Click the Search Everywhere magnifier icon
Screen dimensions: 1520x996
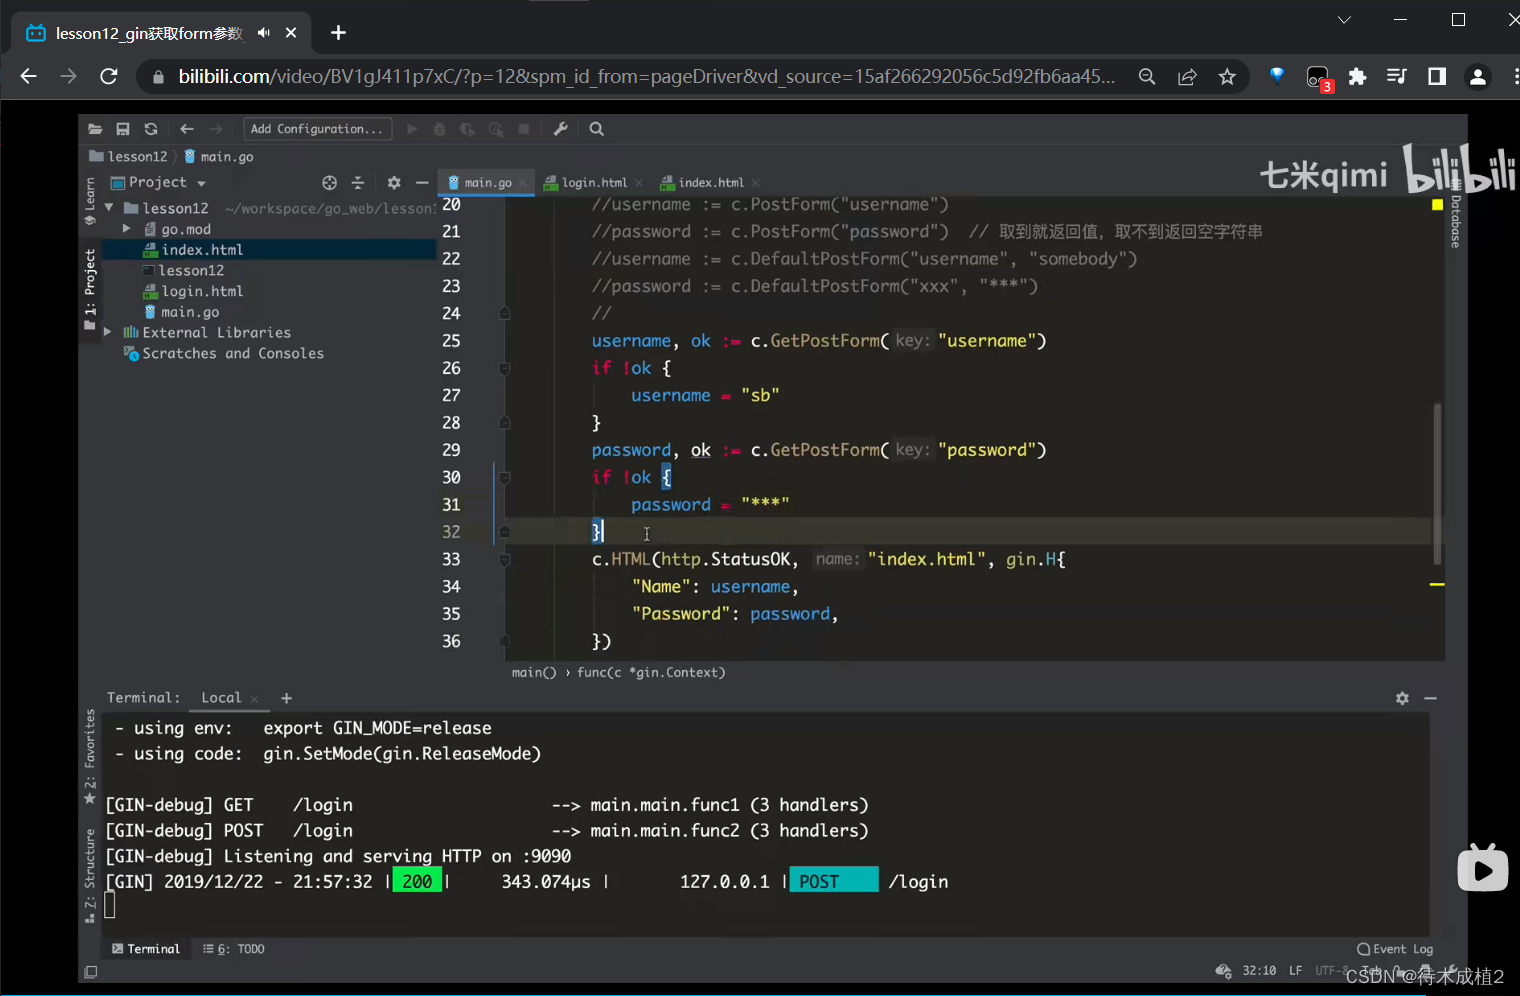click(597, 129)
